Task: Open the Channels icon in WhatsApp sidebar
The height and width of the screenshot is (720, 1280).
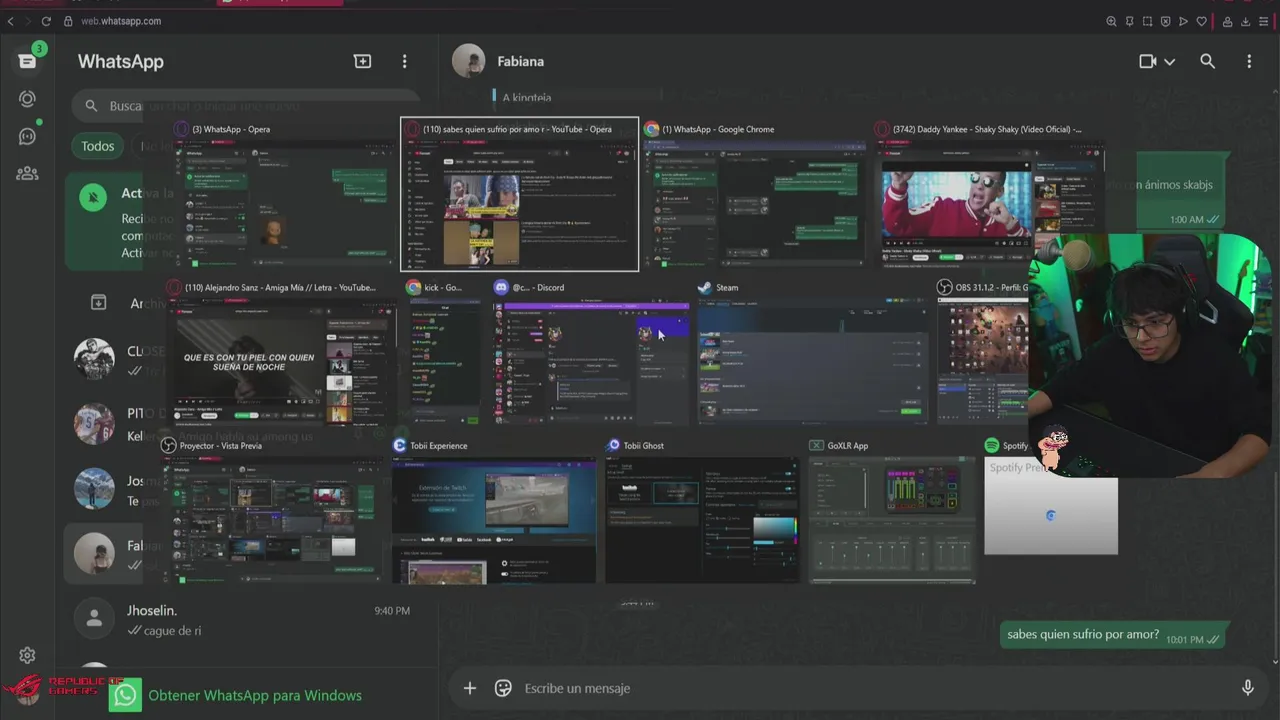Action: [27, 136]
